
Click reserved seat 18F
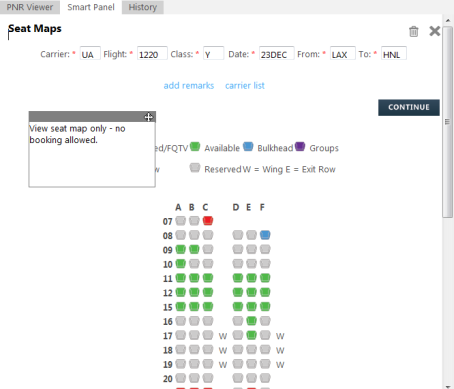coord(265,349)
